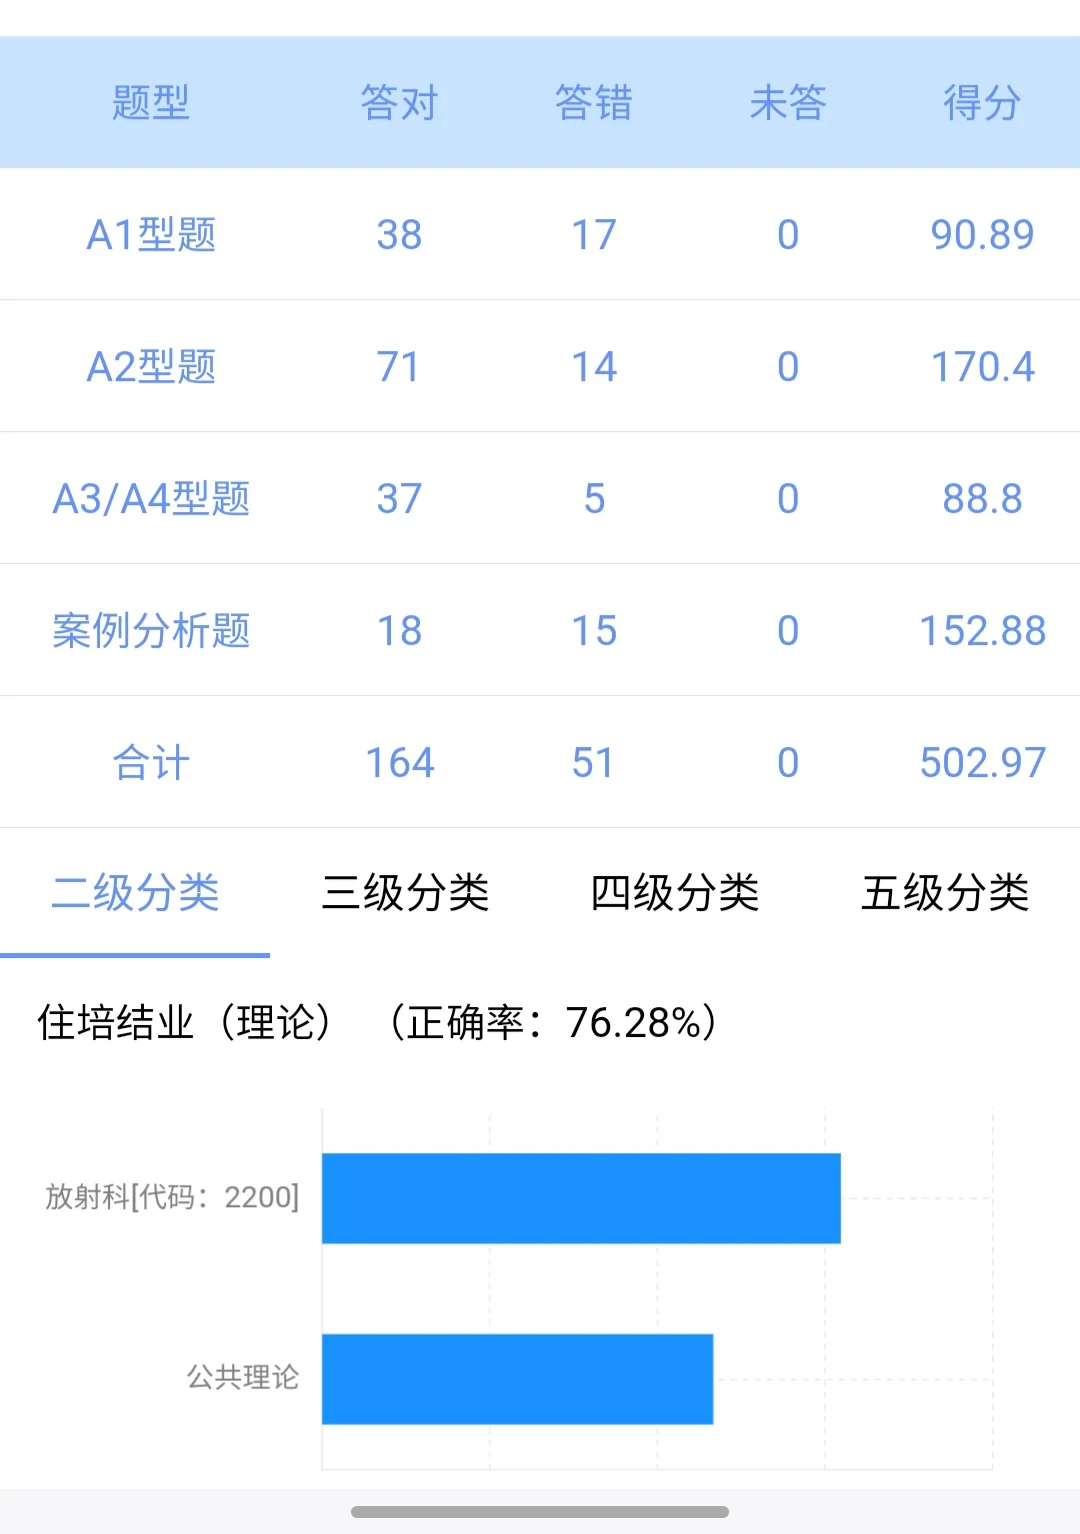Click A3/A4型题 wrong count 5

point(594,498)
